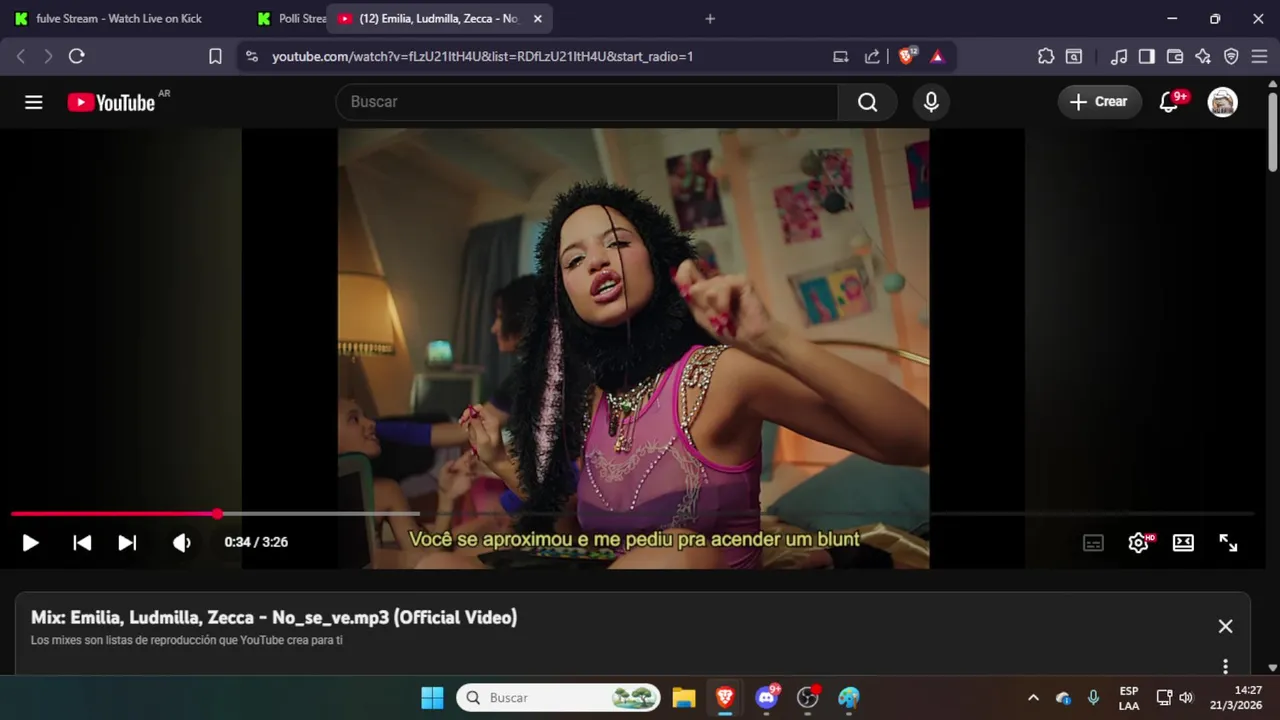The image size is (1280, 720).
Task: Go back in browser history
Action: click(x=20, y=57)
